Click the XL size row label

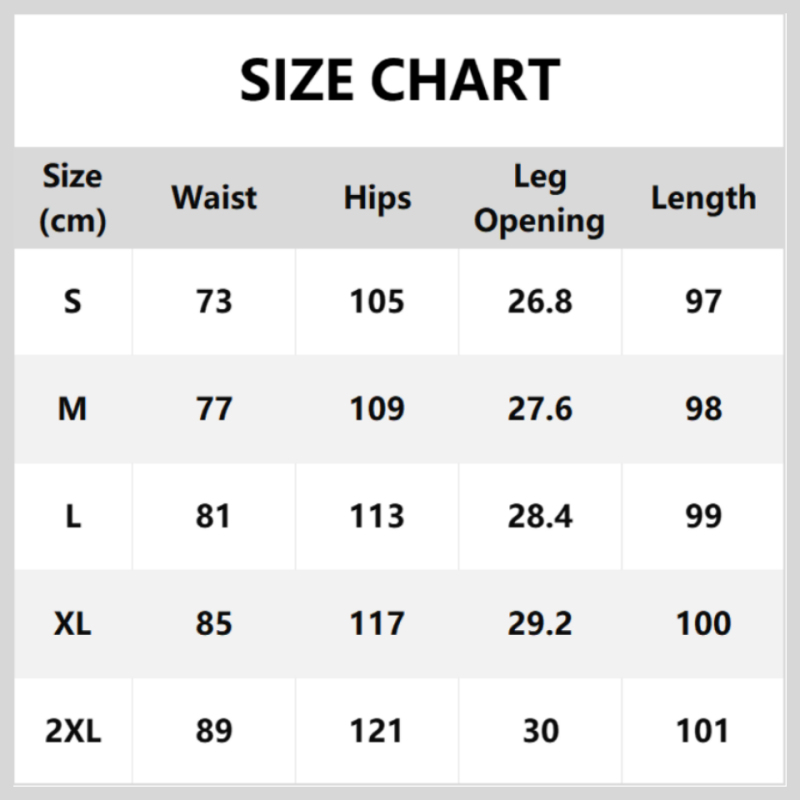coord(72,624)
